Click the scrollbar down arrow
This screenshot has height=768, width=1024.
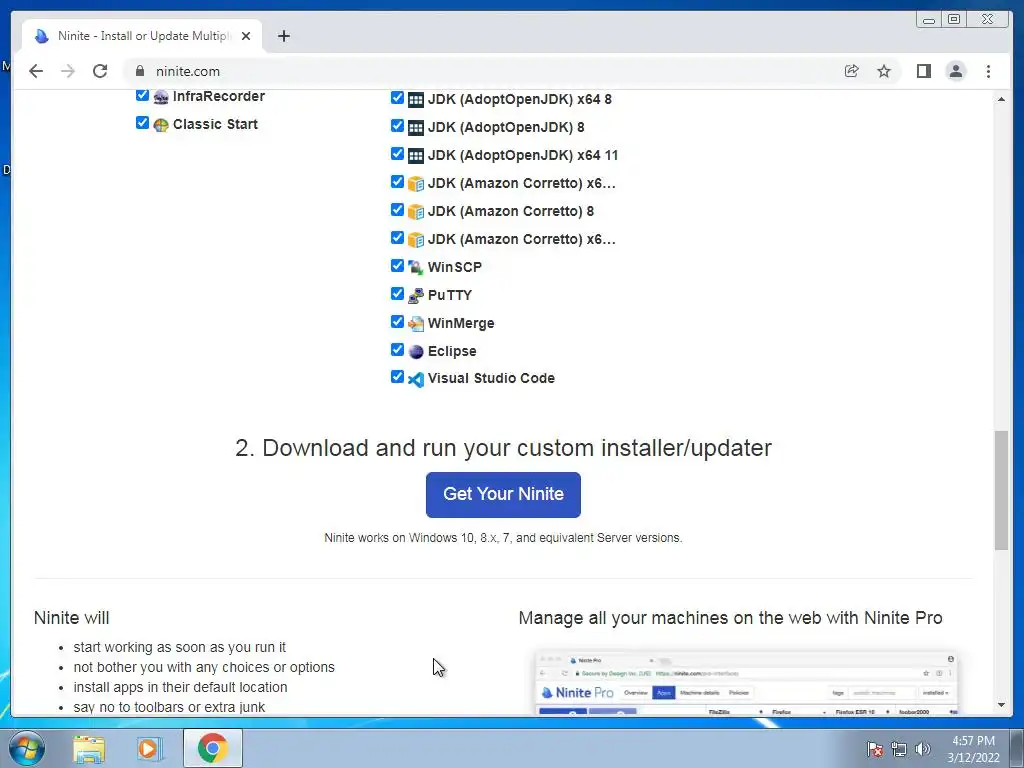click(1001, 705)
